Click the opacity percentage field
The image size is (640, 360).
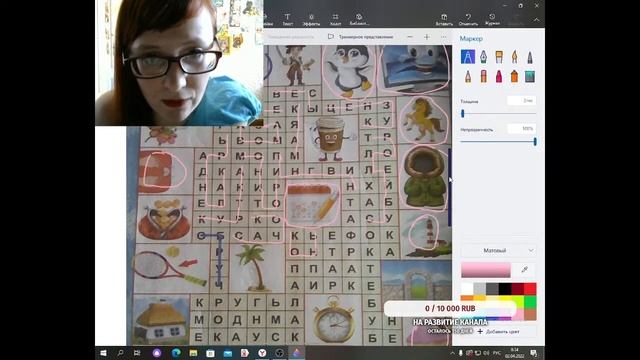pyautogui.click(x=521, y=129)
